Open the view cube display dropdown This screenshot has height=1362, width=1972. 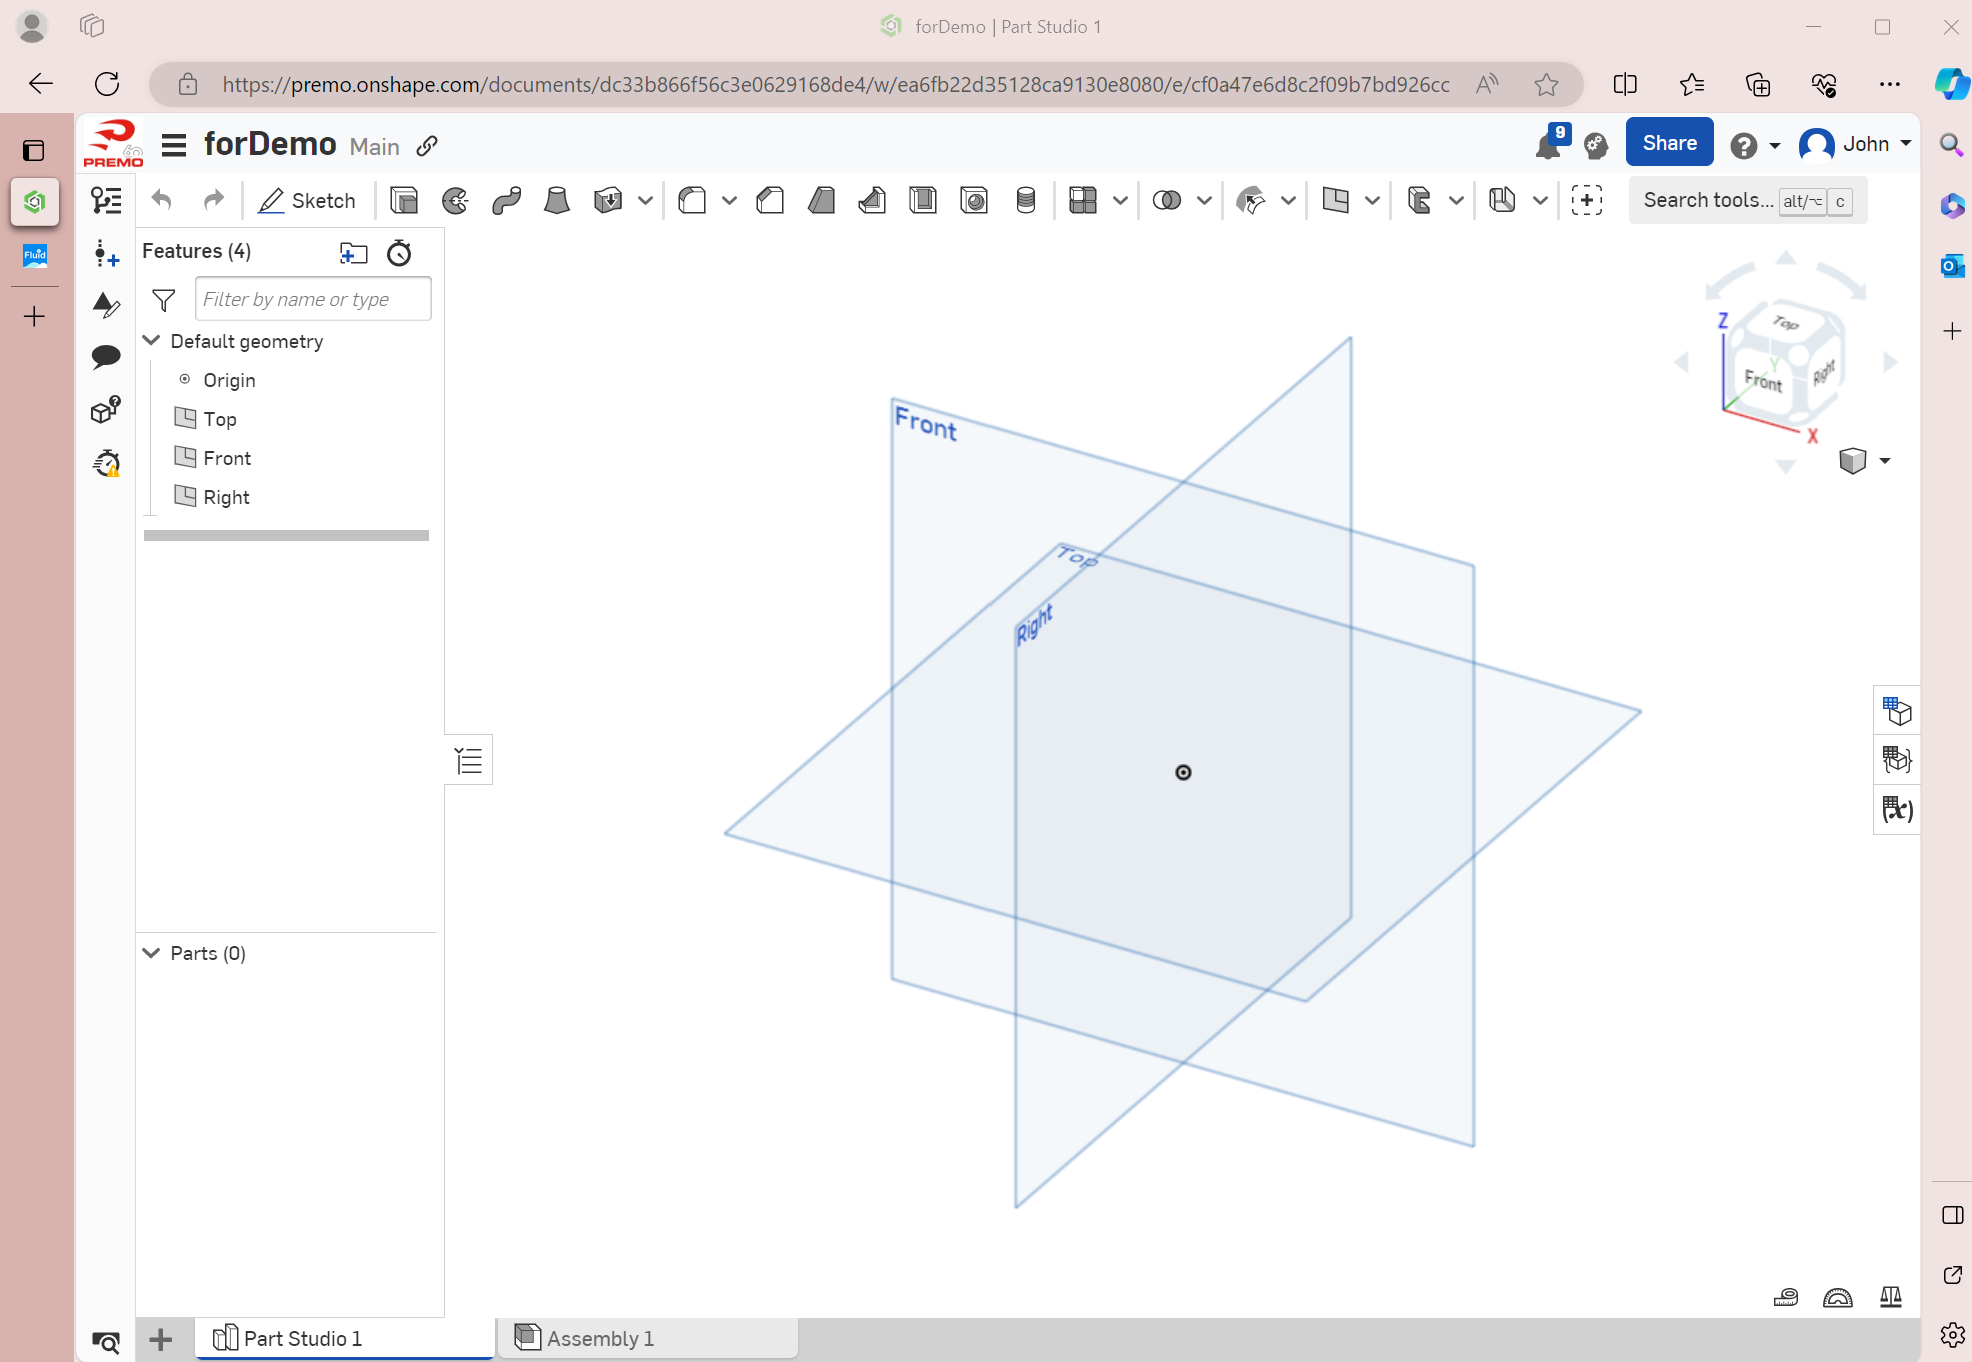pyautogui.click(x=1884, y=461)
